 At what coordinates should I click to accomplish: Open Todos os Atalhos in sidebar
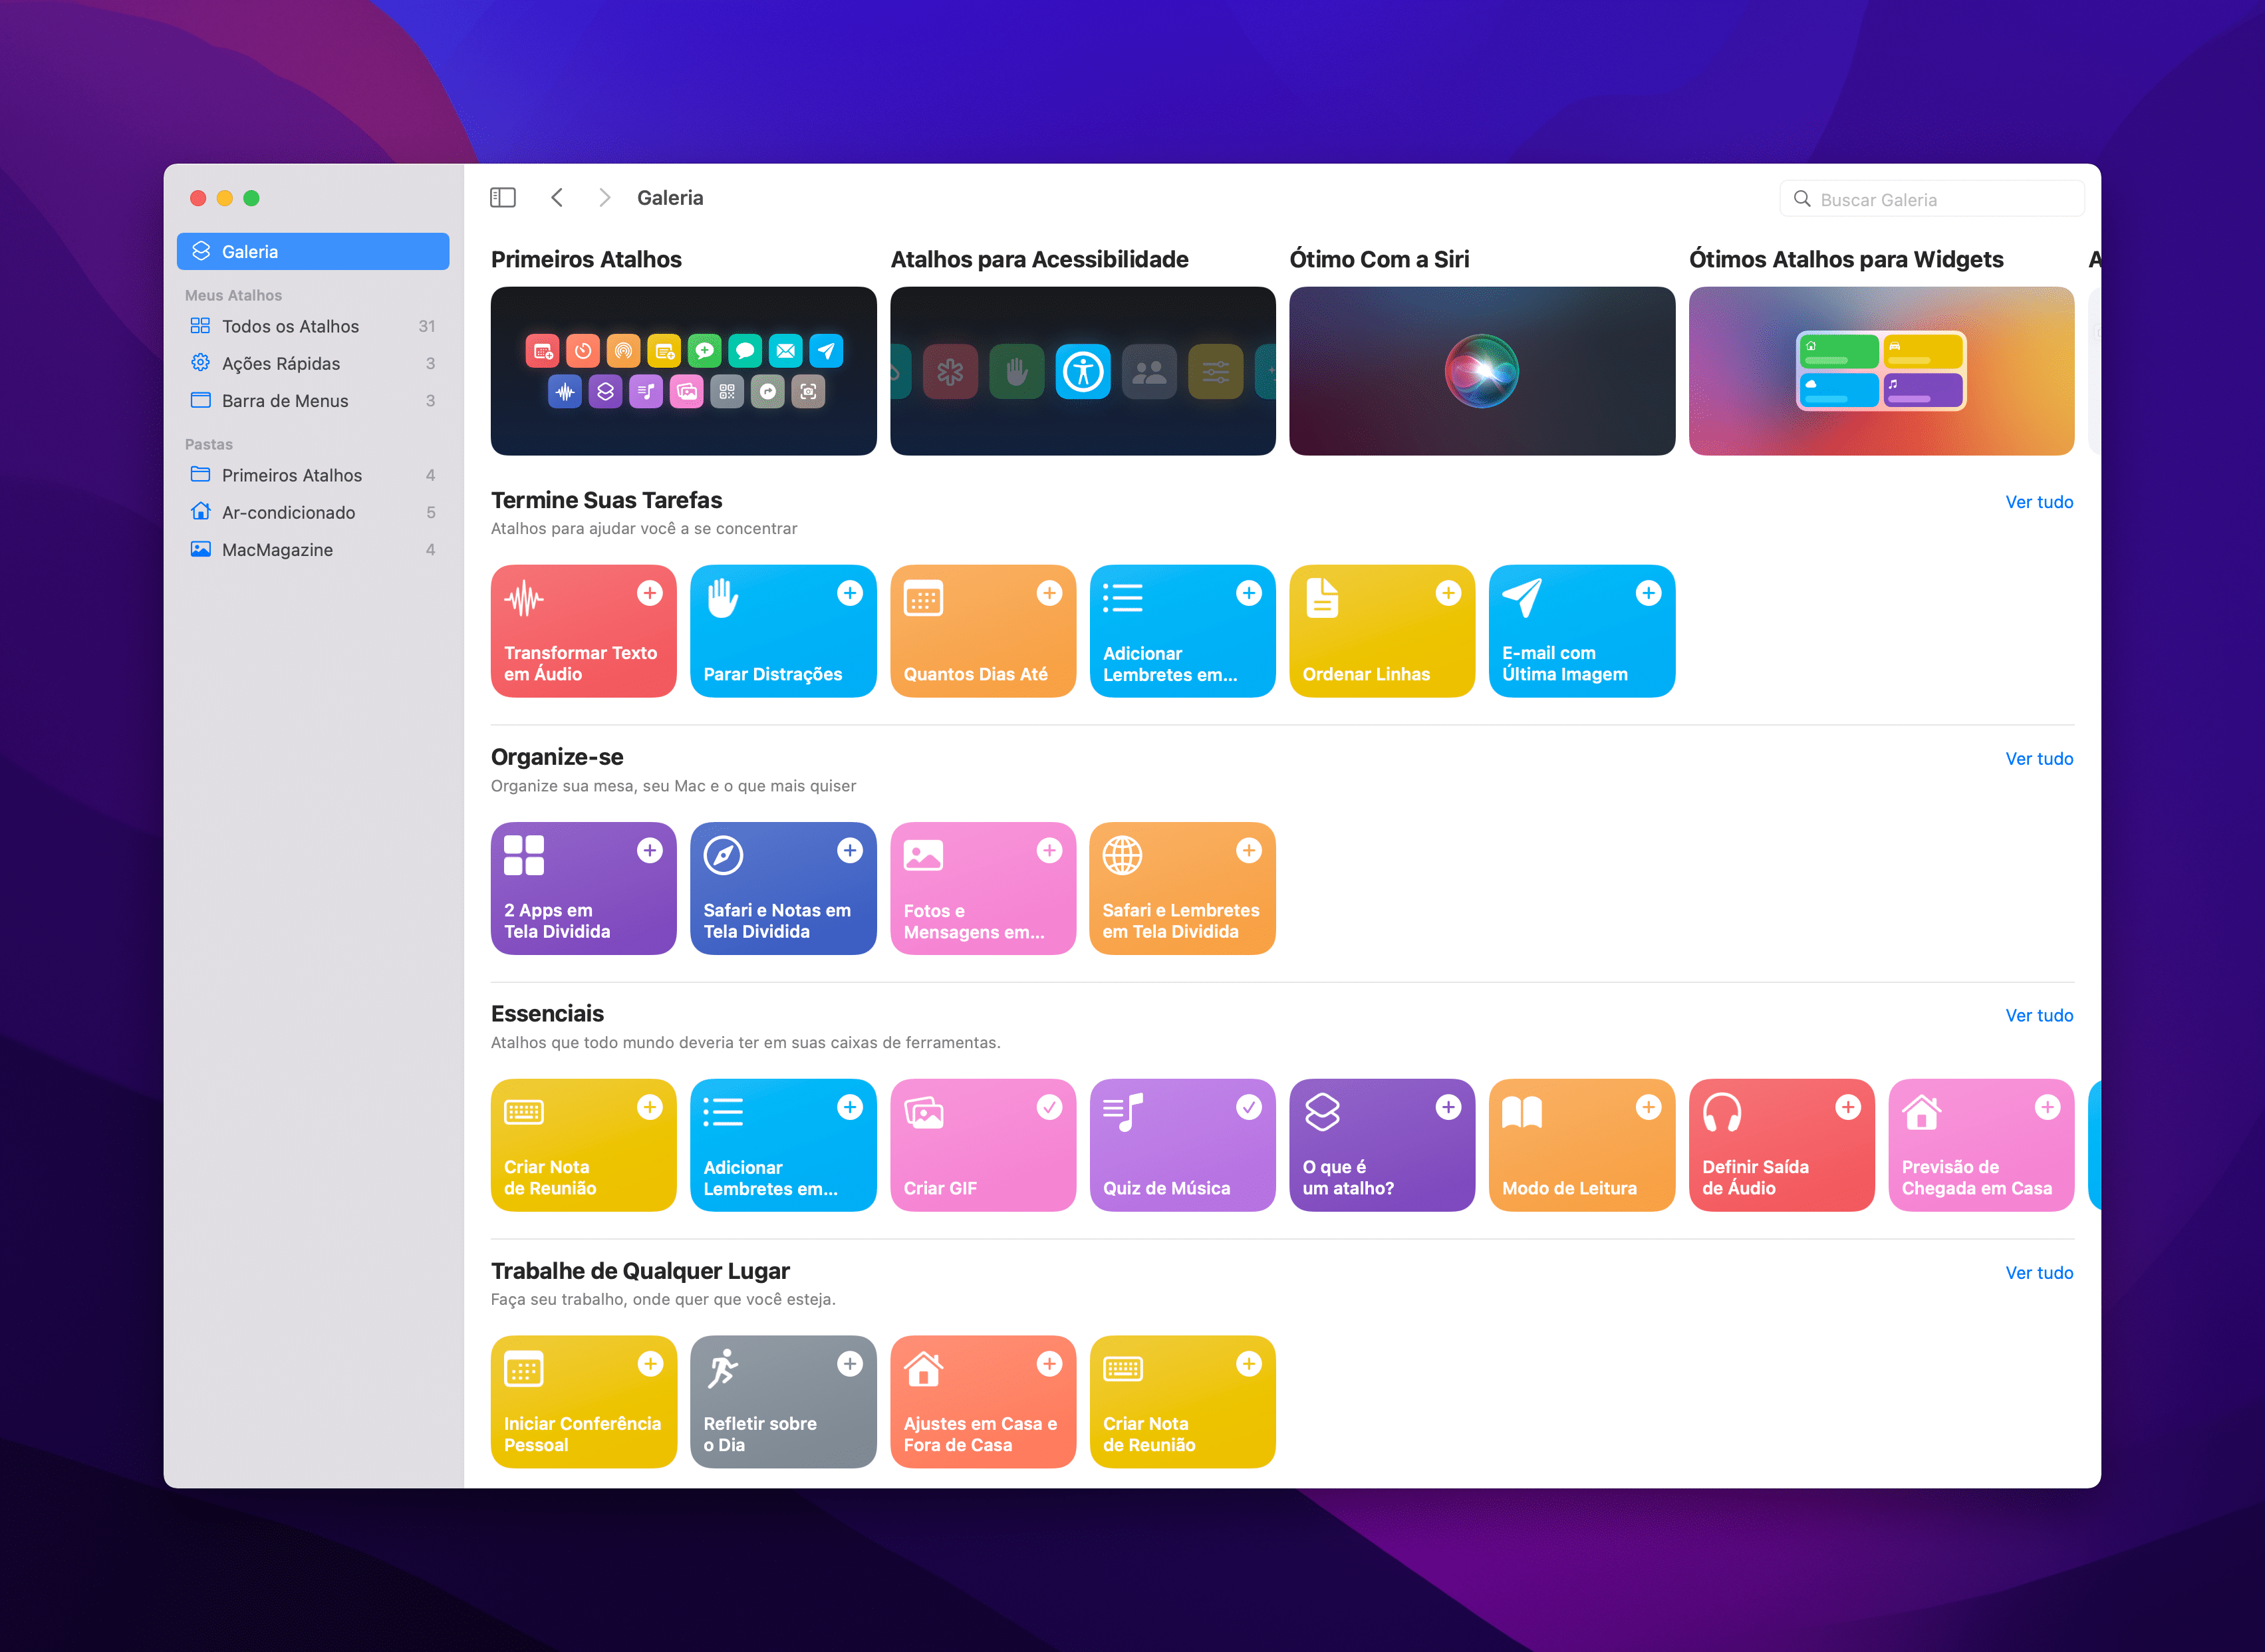[x=313, y=326]
